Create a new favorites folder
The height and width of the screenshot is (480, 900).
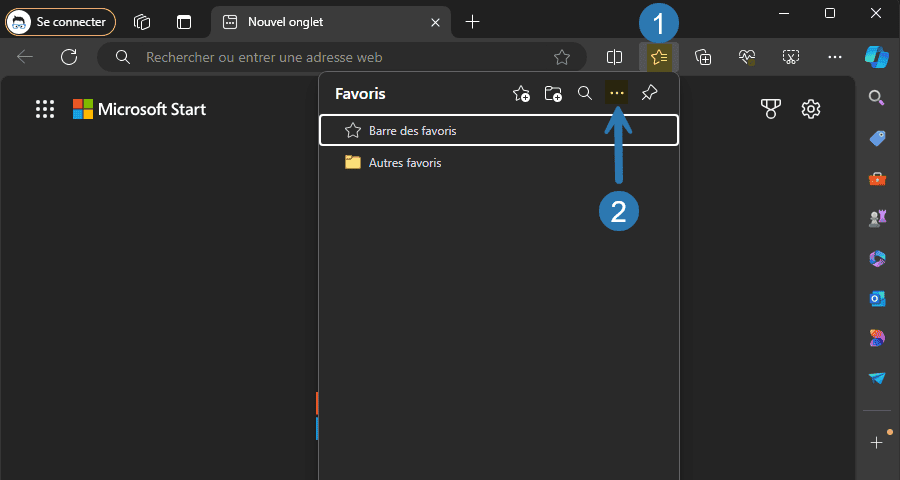(x=553, y=93)
